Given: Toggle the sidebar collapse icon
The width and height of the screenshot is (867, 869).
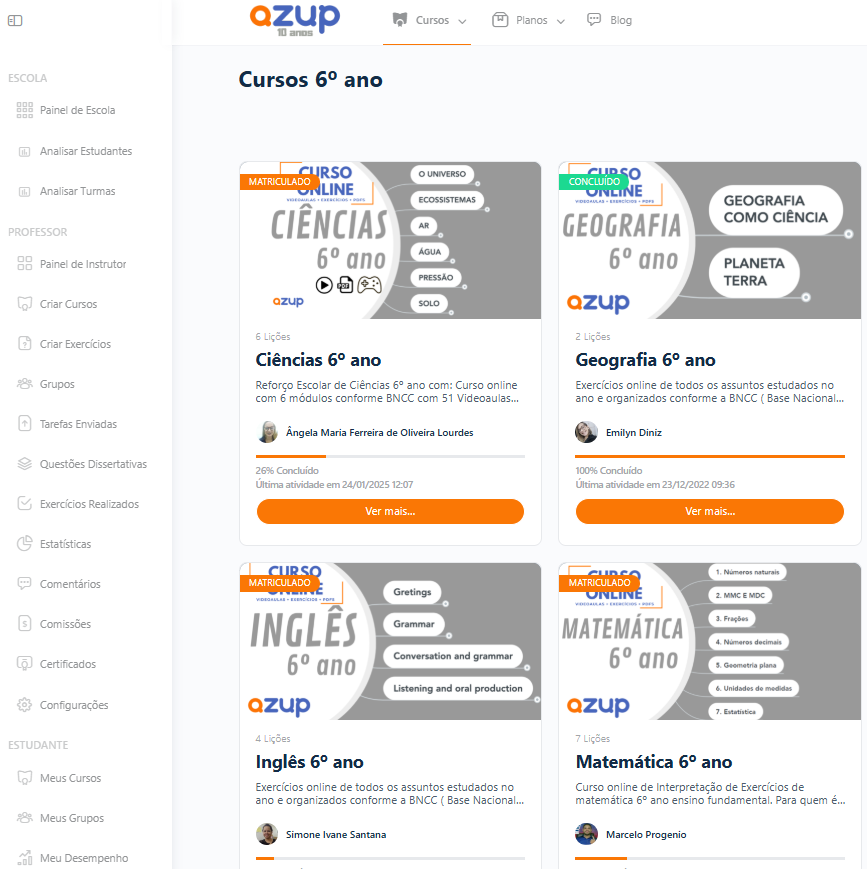Looking at the screenshot, I should 15,21.
